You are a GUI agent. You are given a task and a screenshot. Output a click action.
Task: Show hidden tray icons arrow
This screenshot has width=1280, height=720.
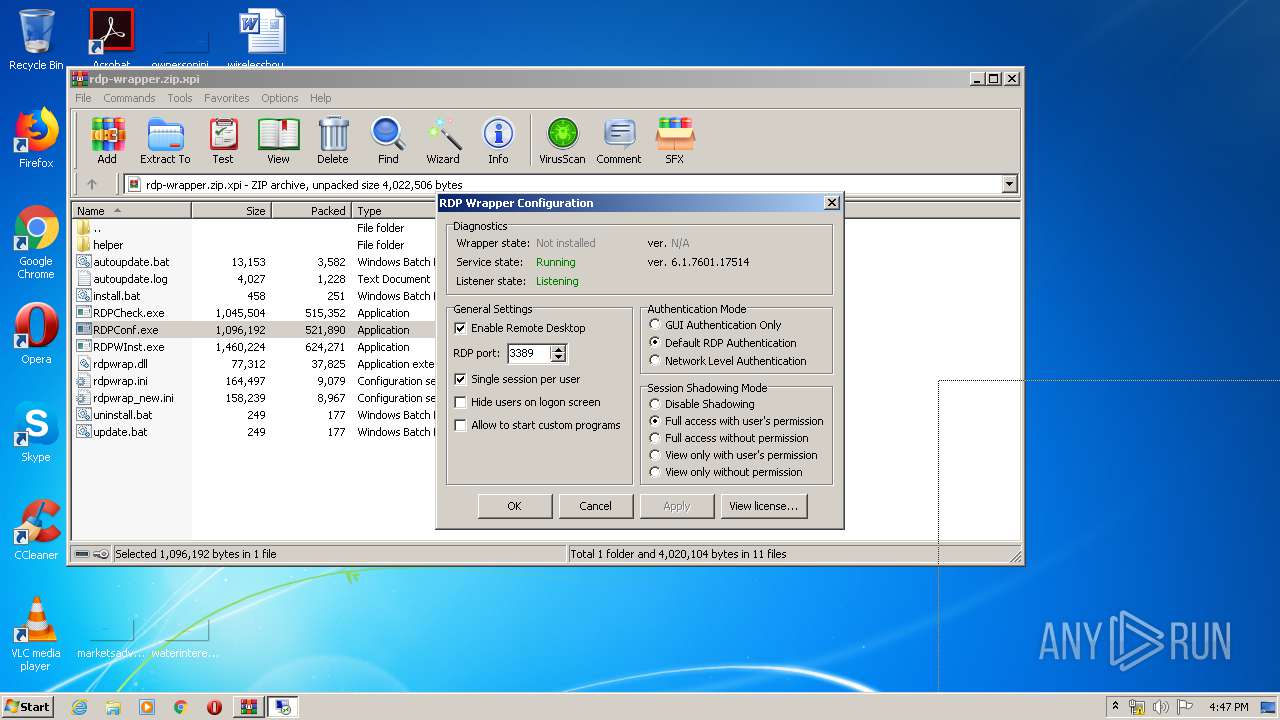[1115, 707]
